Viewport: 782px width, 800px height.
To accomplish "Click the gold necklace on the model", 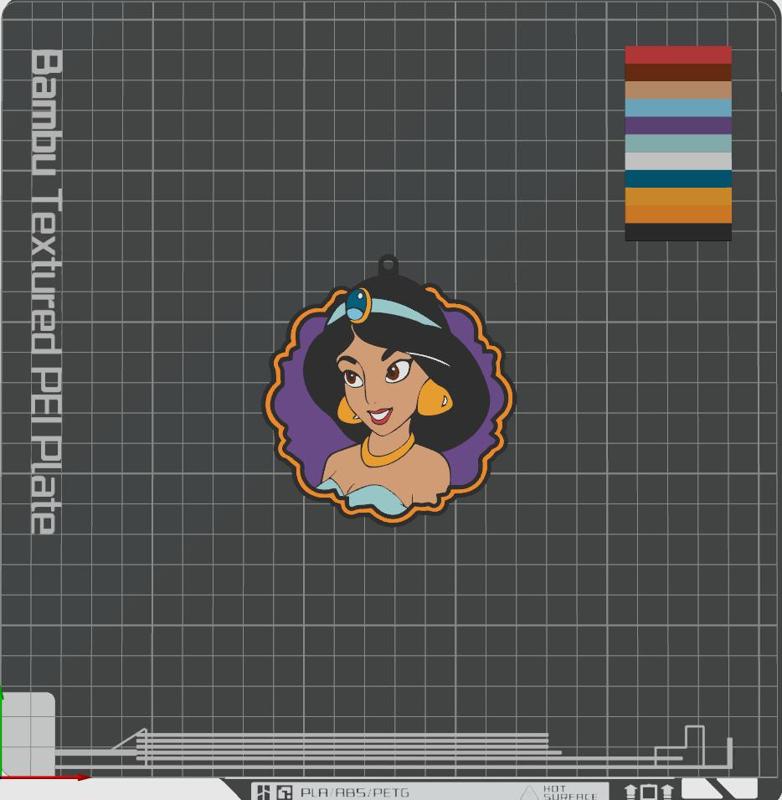I will [387, 451].
